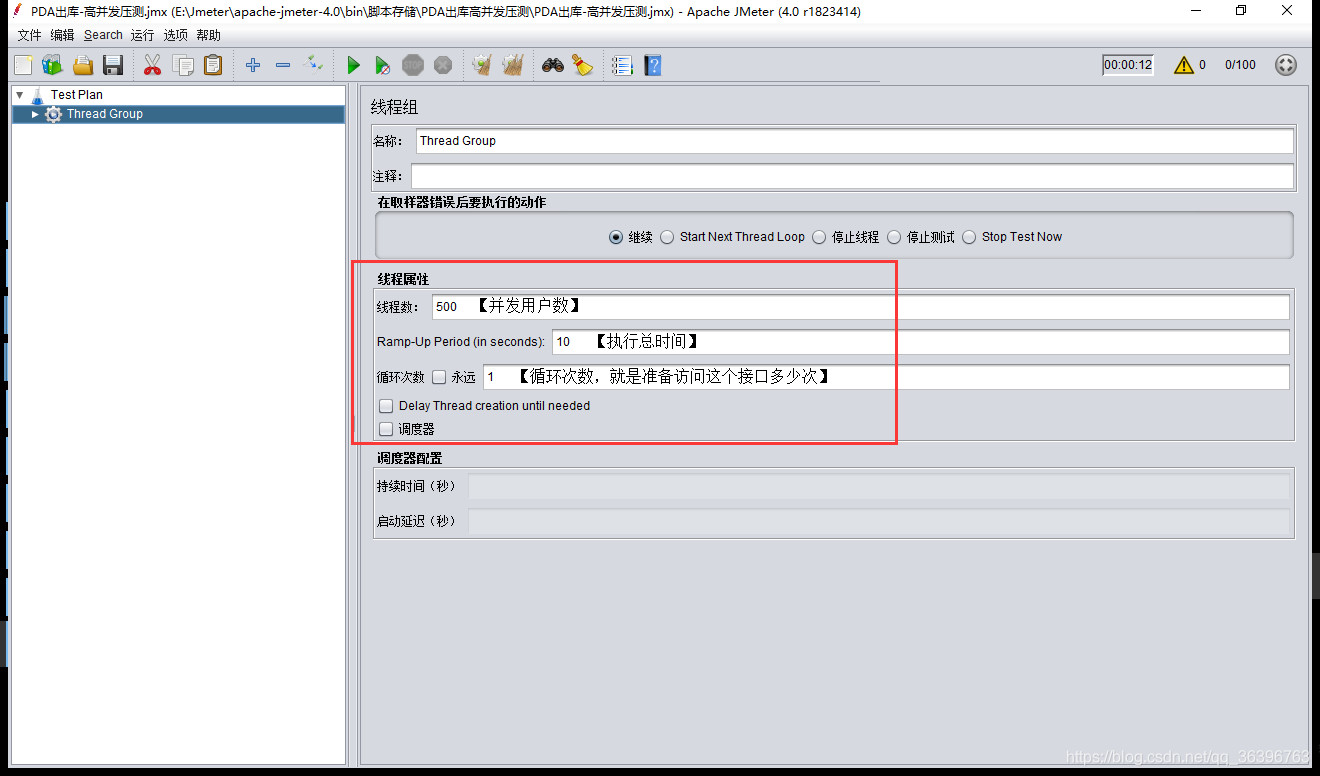Click the warning count 0 beside triangle
This screenshot has width=1320, height=776.
[x=1202, y=65]
